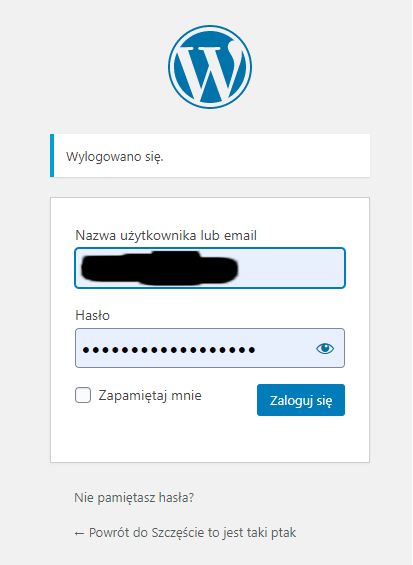
Task: Focus the Nazwa użytkownika lub email field
Action: (210, 268)
